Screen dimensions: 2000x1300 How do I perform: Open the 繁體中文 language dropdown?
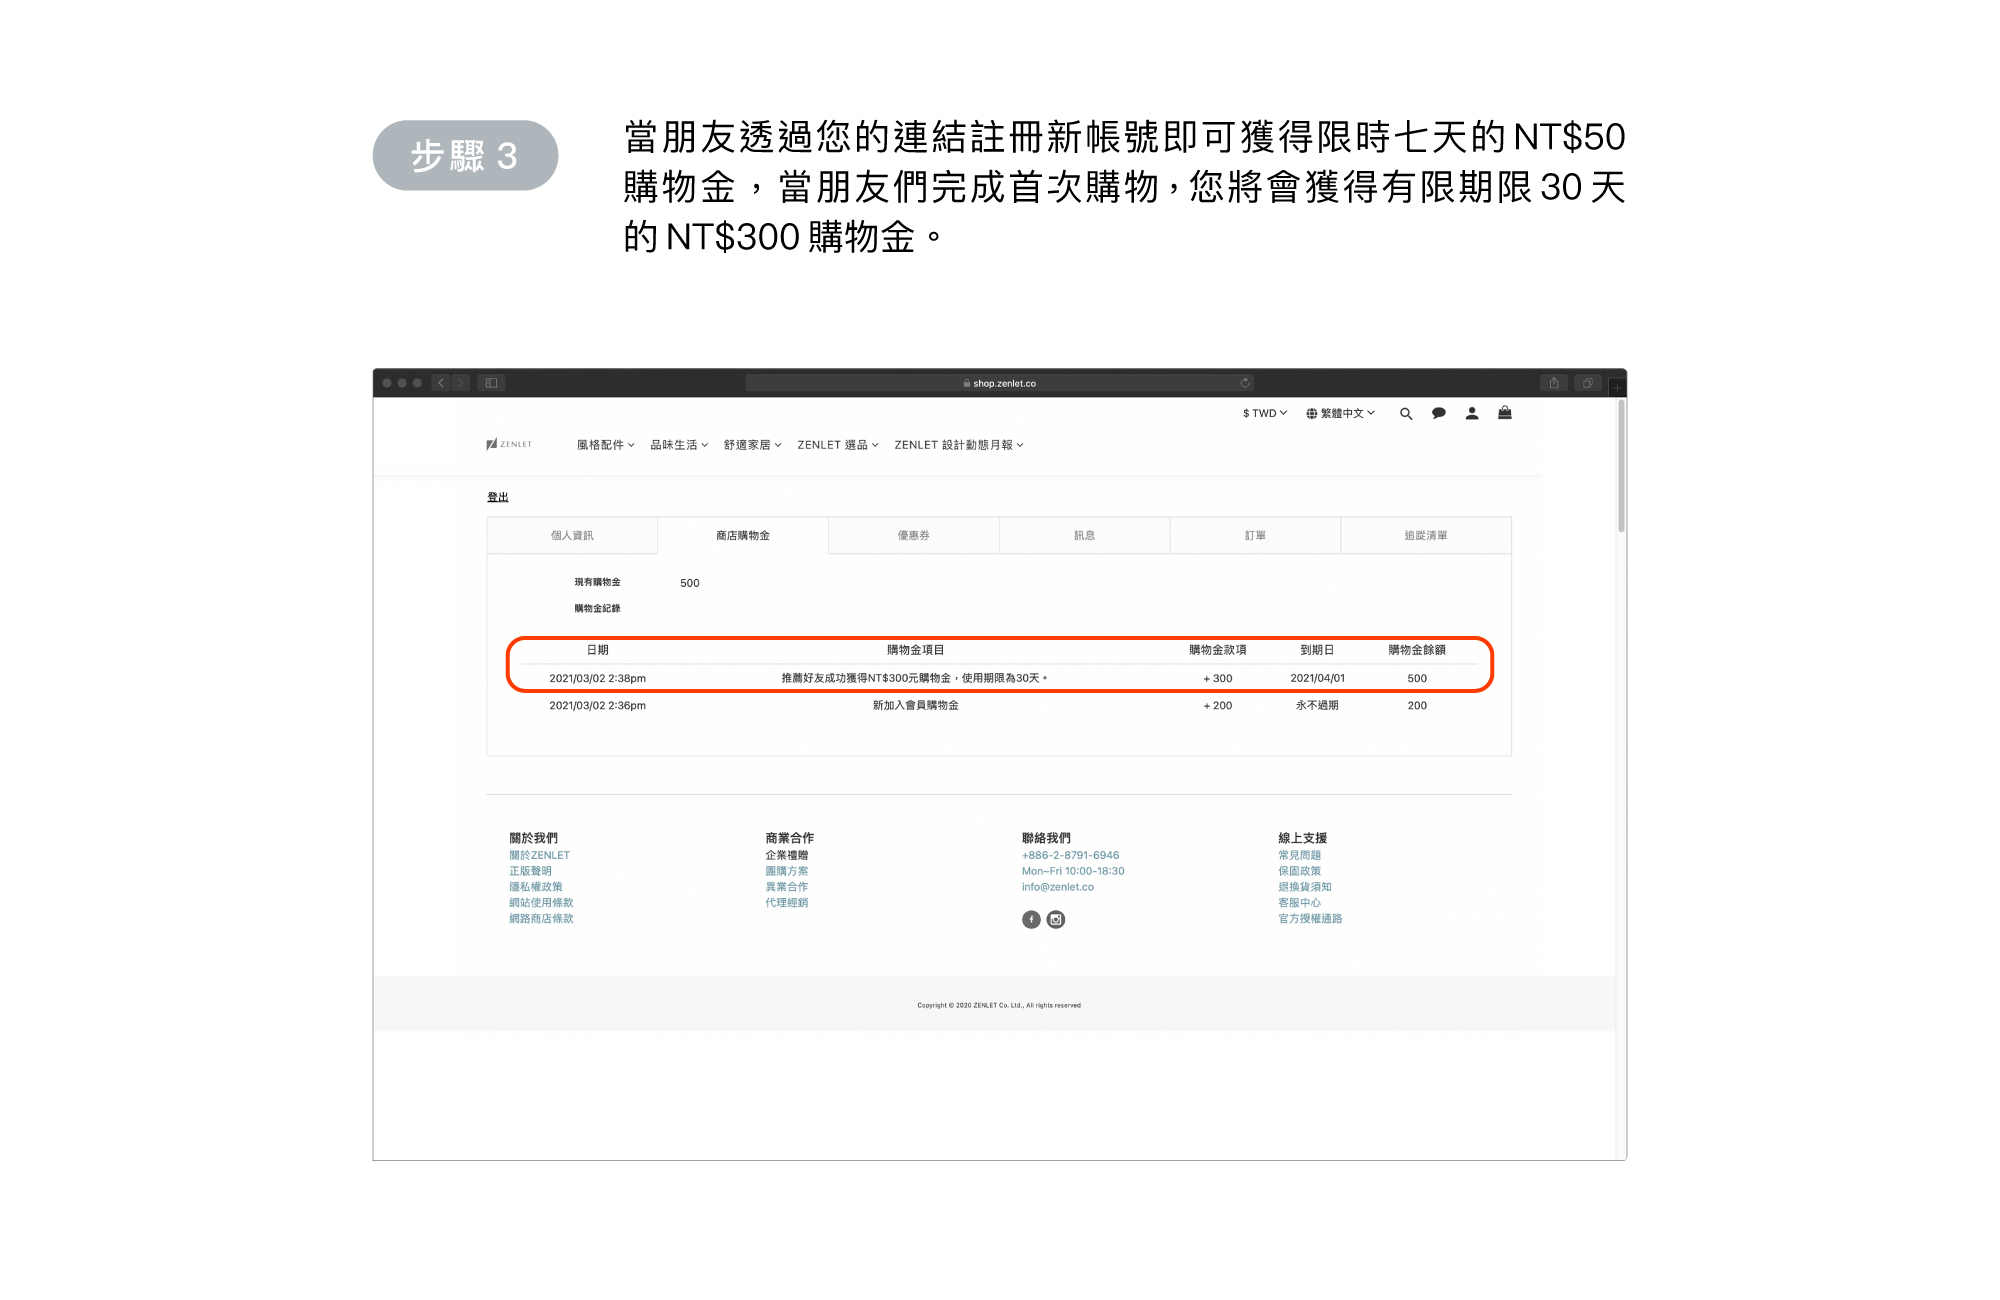pos(1340,414)
